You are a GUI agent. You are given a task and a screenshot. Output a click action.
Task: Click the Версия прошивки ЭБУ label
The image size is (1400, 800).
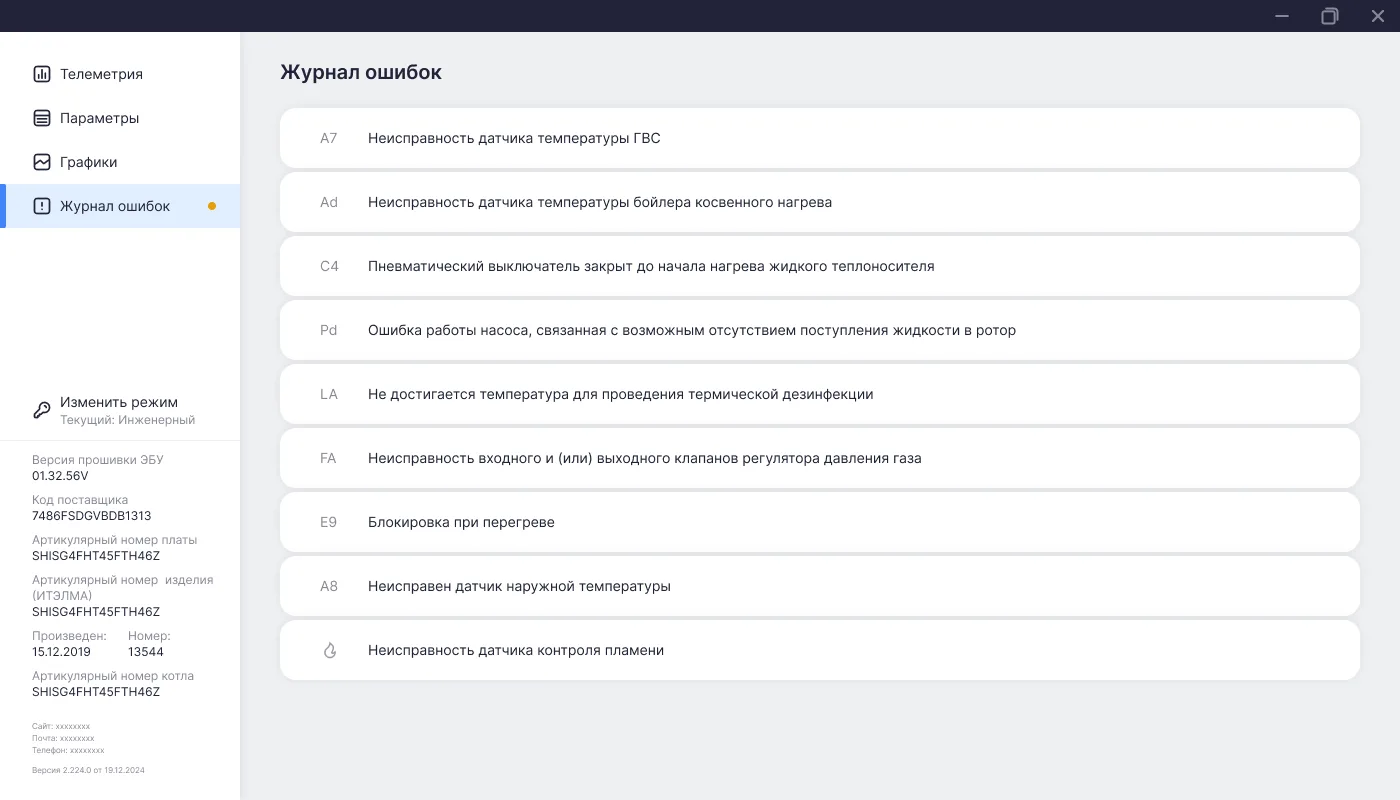pyautogui.click(x=97, y=460)
